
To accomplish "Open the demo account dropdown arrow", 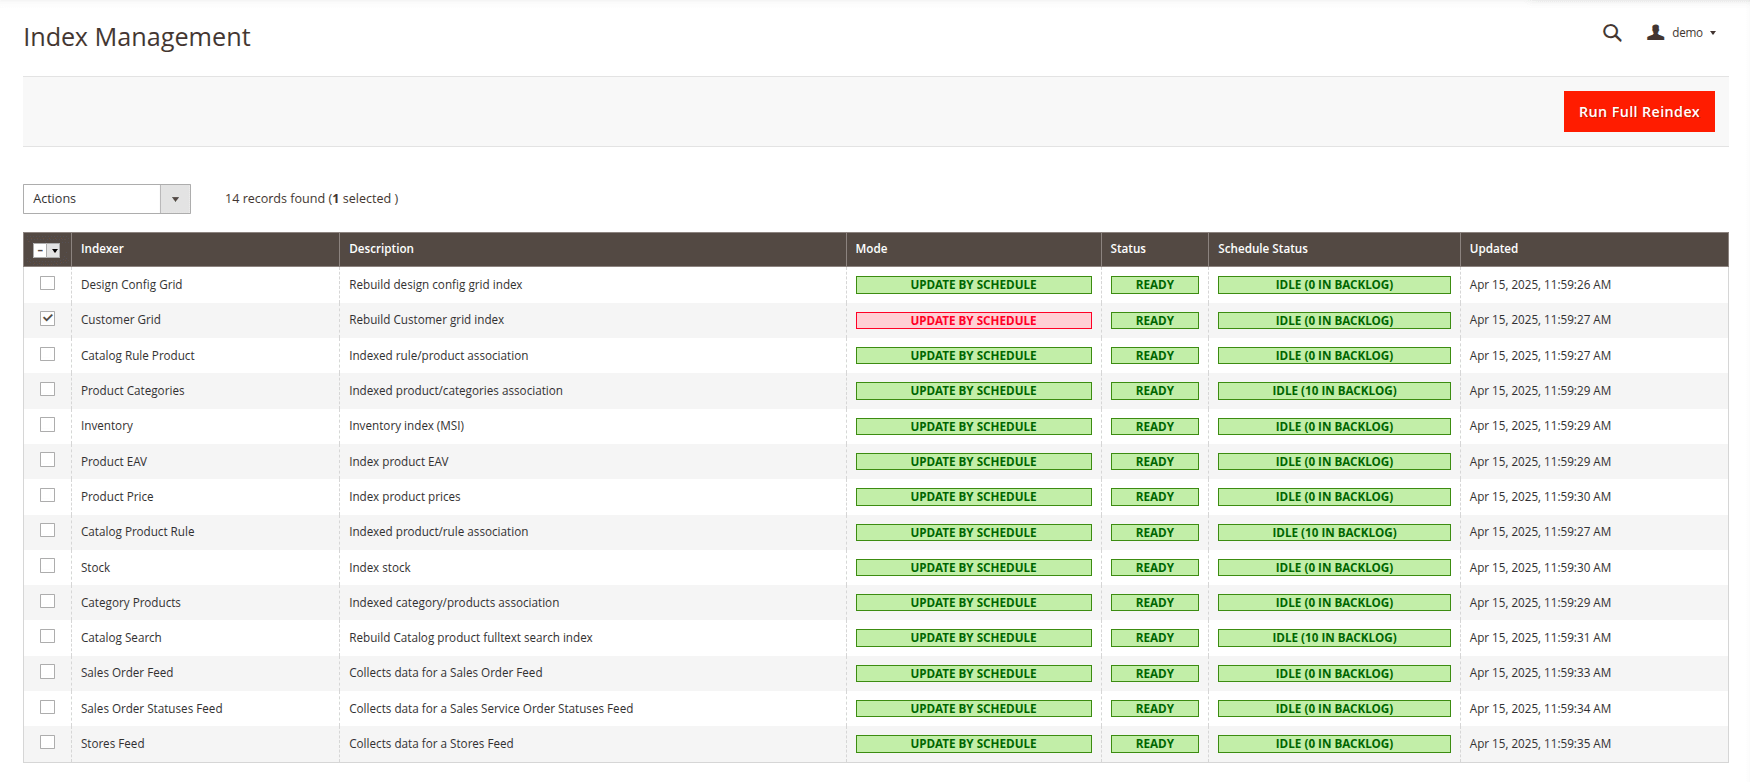I will click(1713, 33).
